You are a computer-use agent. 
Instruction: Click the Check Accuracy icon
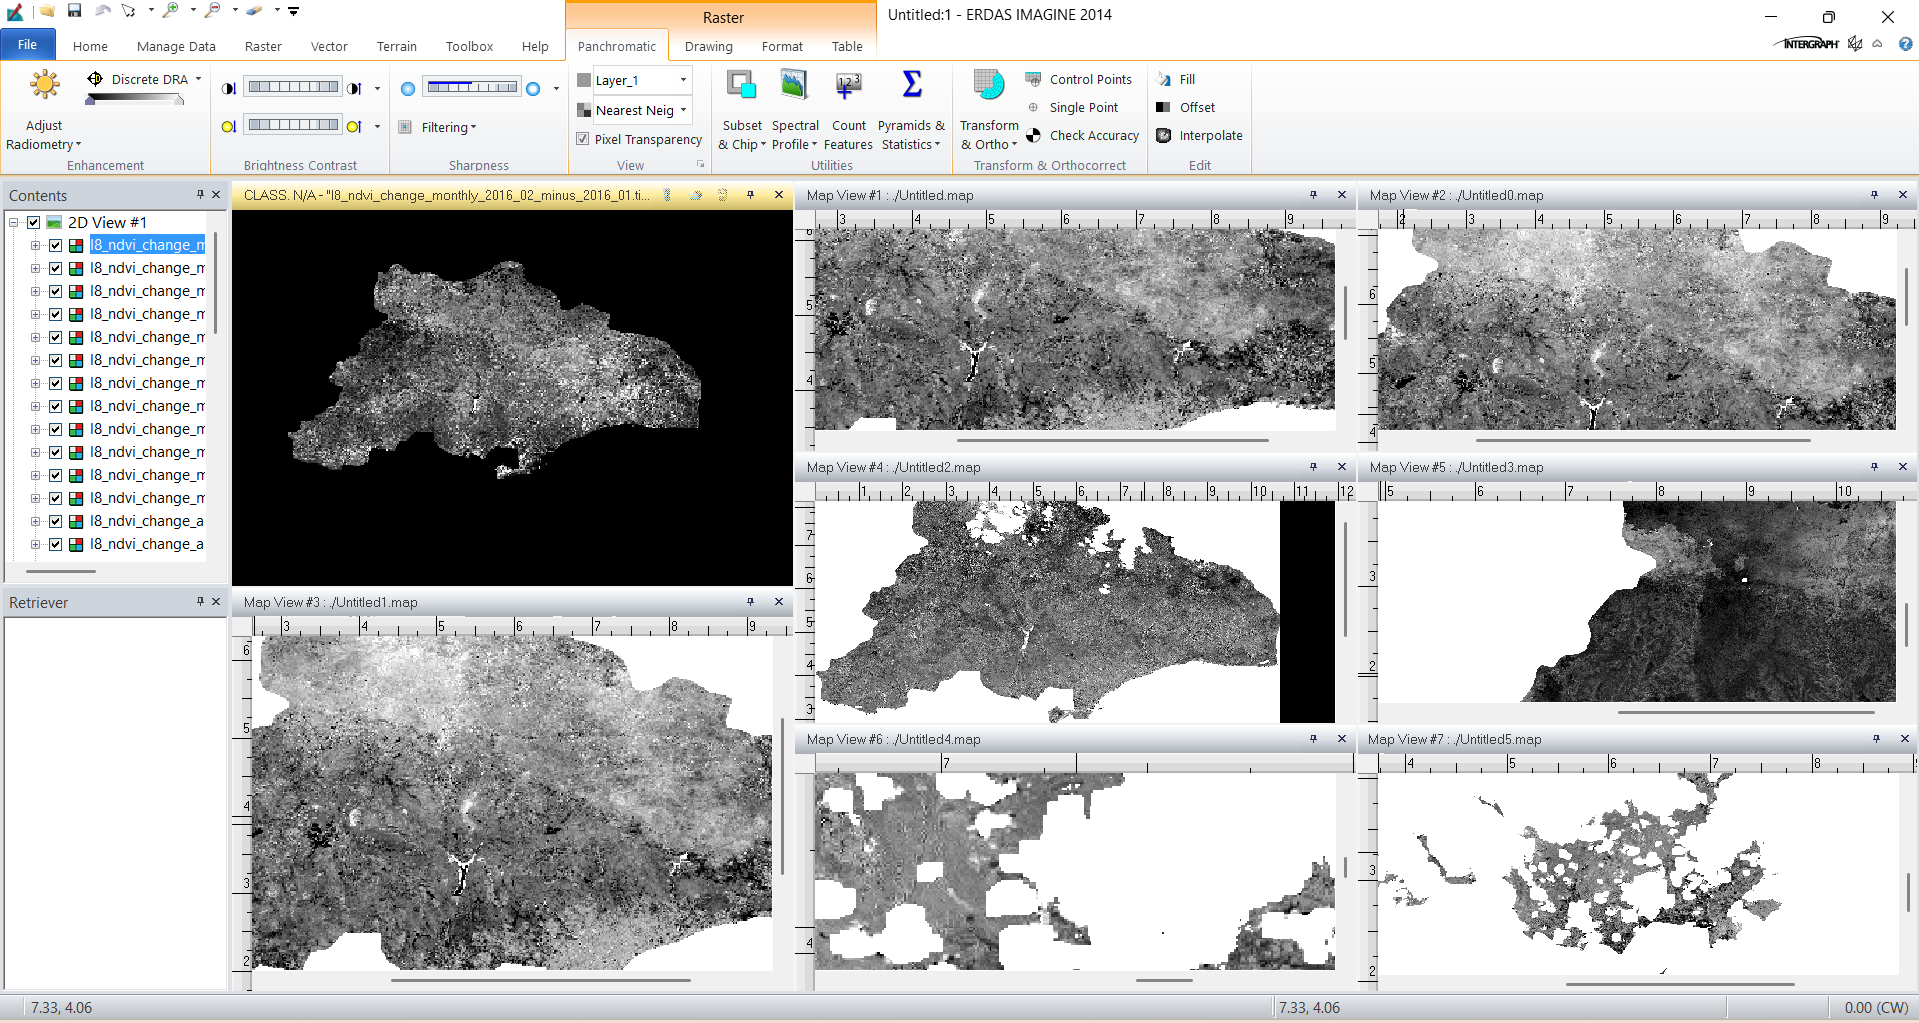[1034, 136]
